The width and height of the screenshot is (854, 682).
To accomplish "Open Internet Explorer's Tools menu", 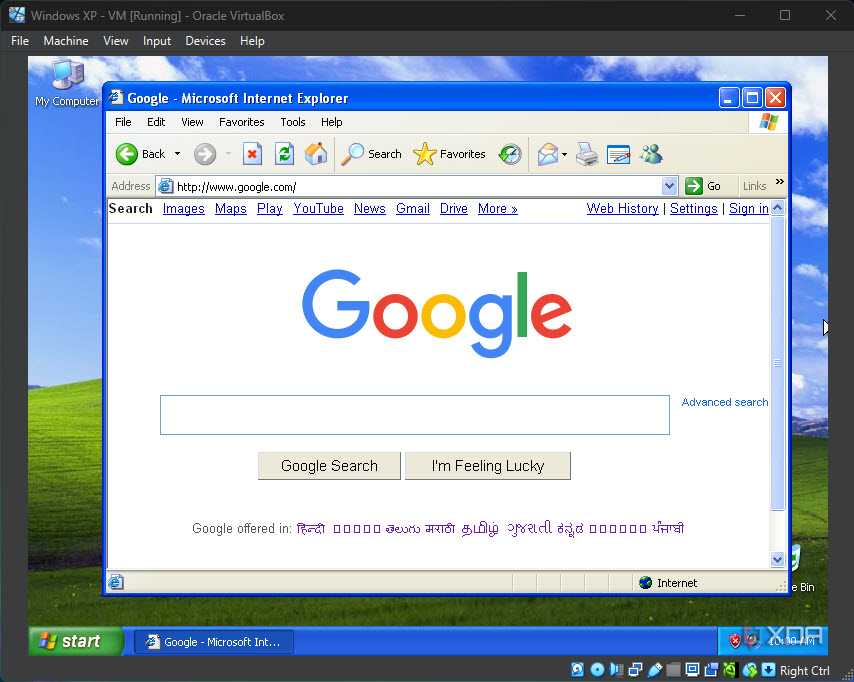I will click(293, 122).
